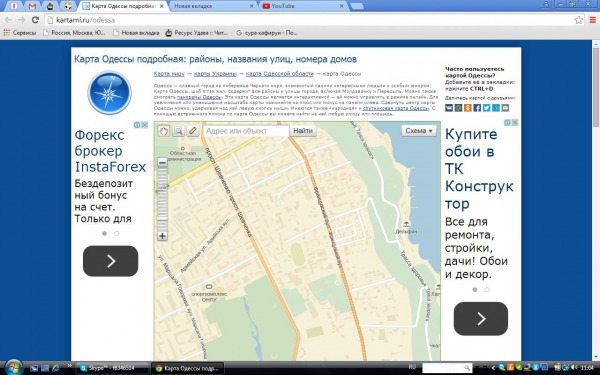
Task: Close the left Forex ad
Action: pos(144,125)
